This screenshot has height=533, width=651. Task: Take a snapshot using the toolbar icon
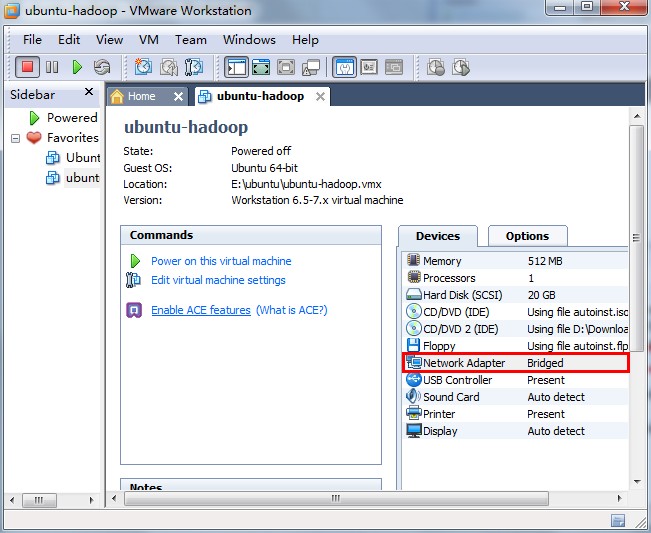pos(143,67)
